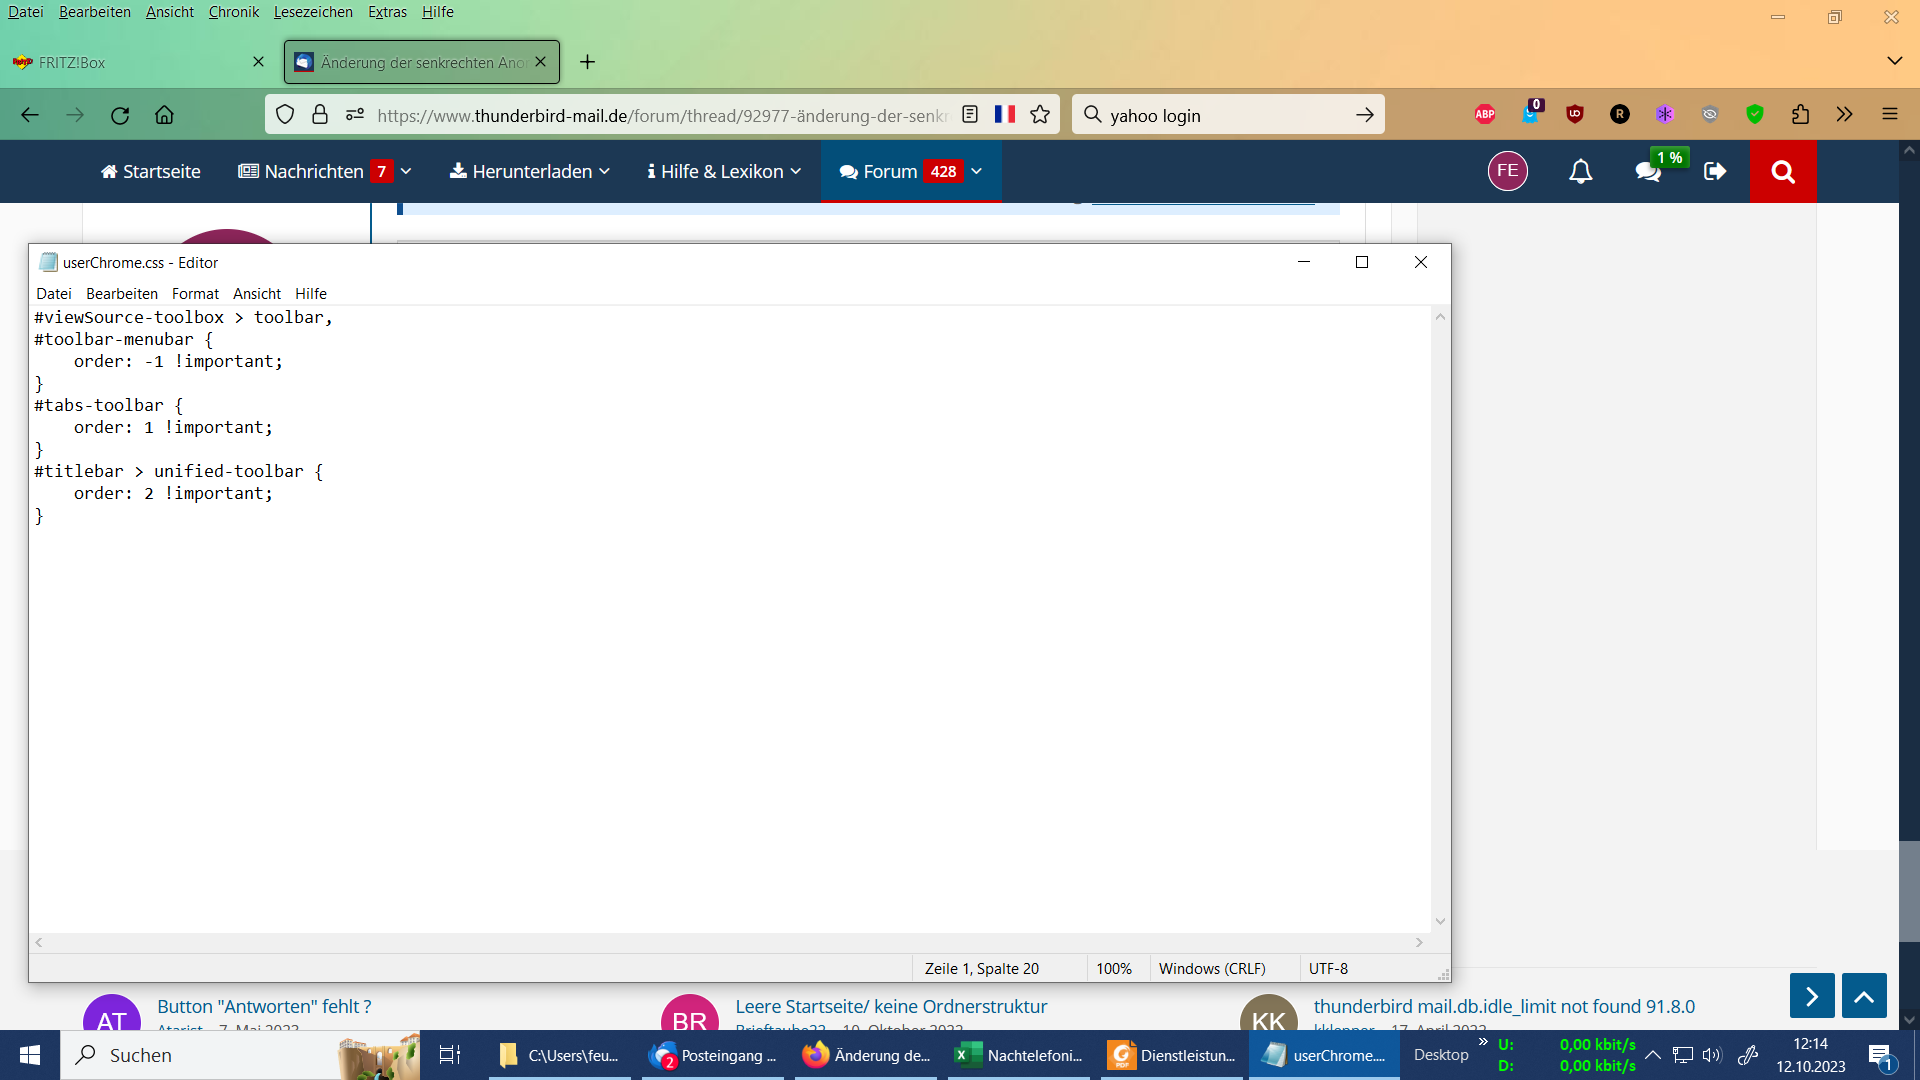
Task: Open the Adblock Plus extension icon
Action: pos(1485,114)
